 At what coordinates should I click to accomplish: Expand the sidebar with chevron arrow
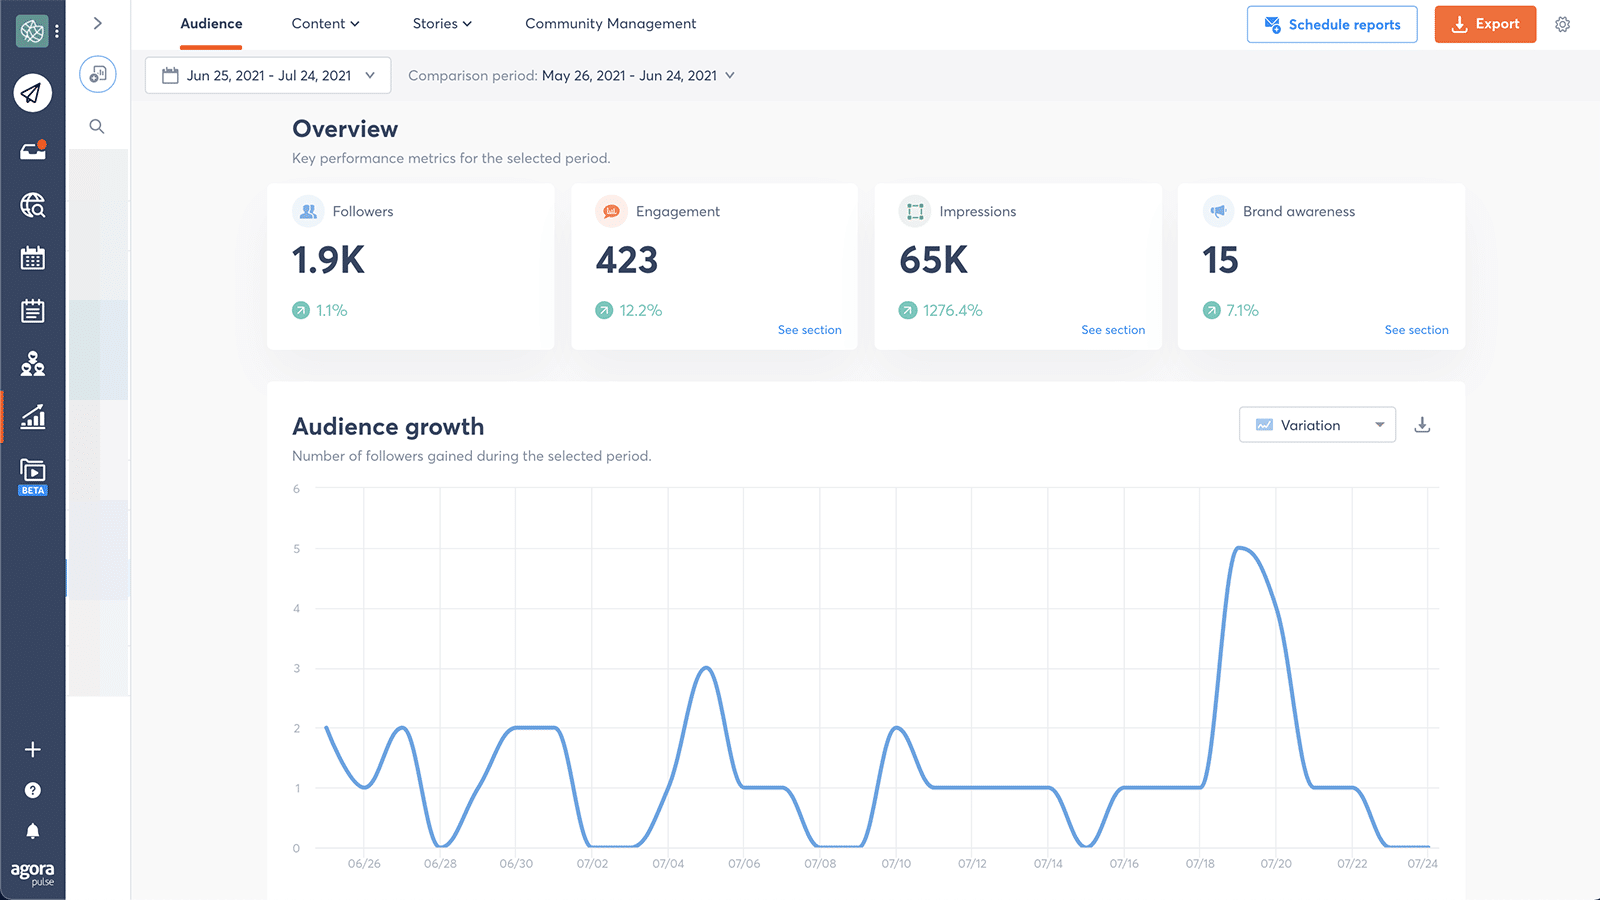coord(97,23)
